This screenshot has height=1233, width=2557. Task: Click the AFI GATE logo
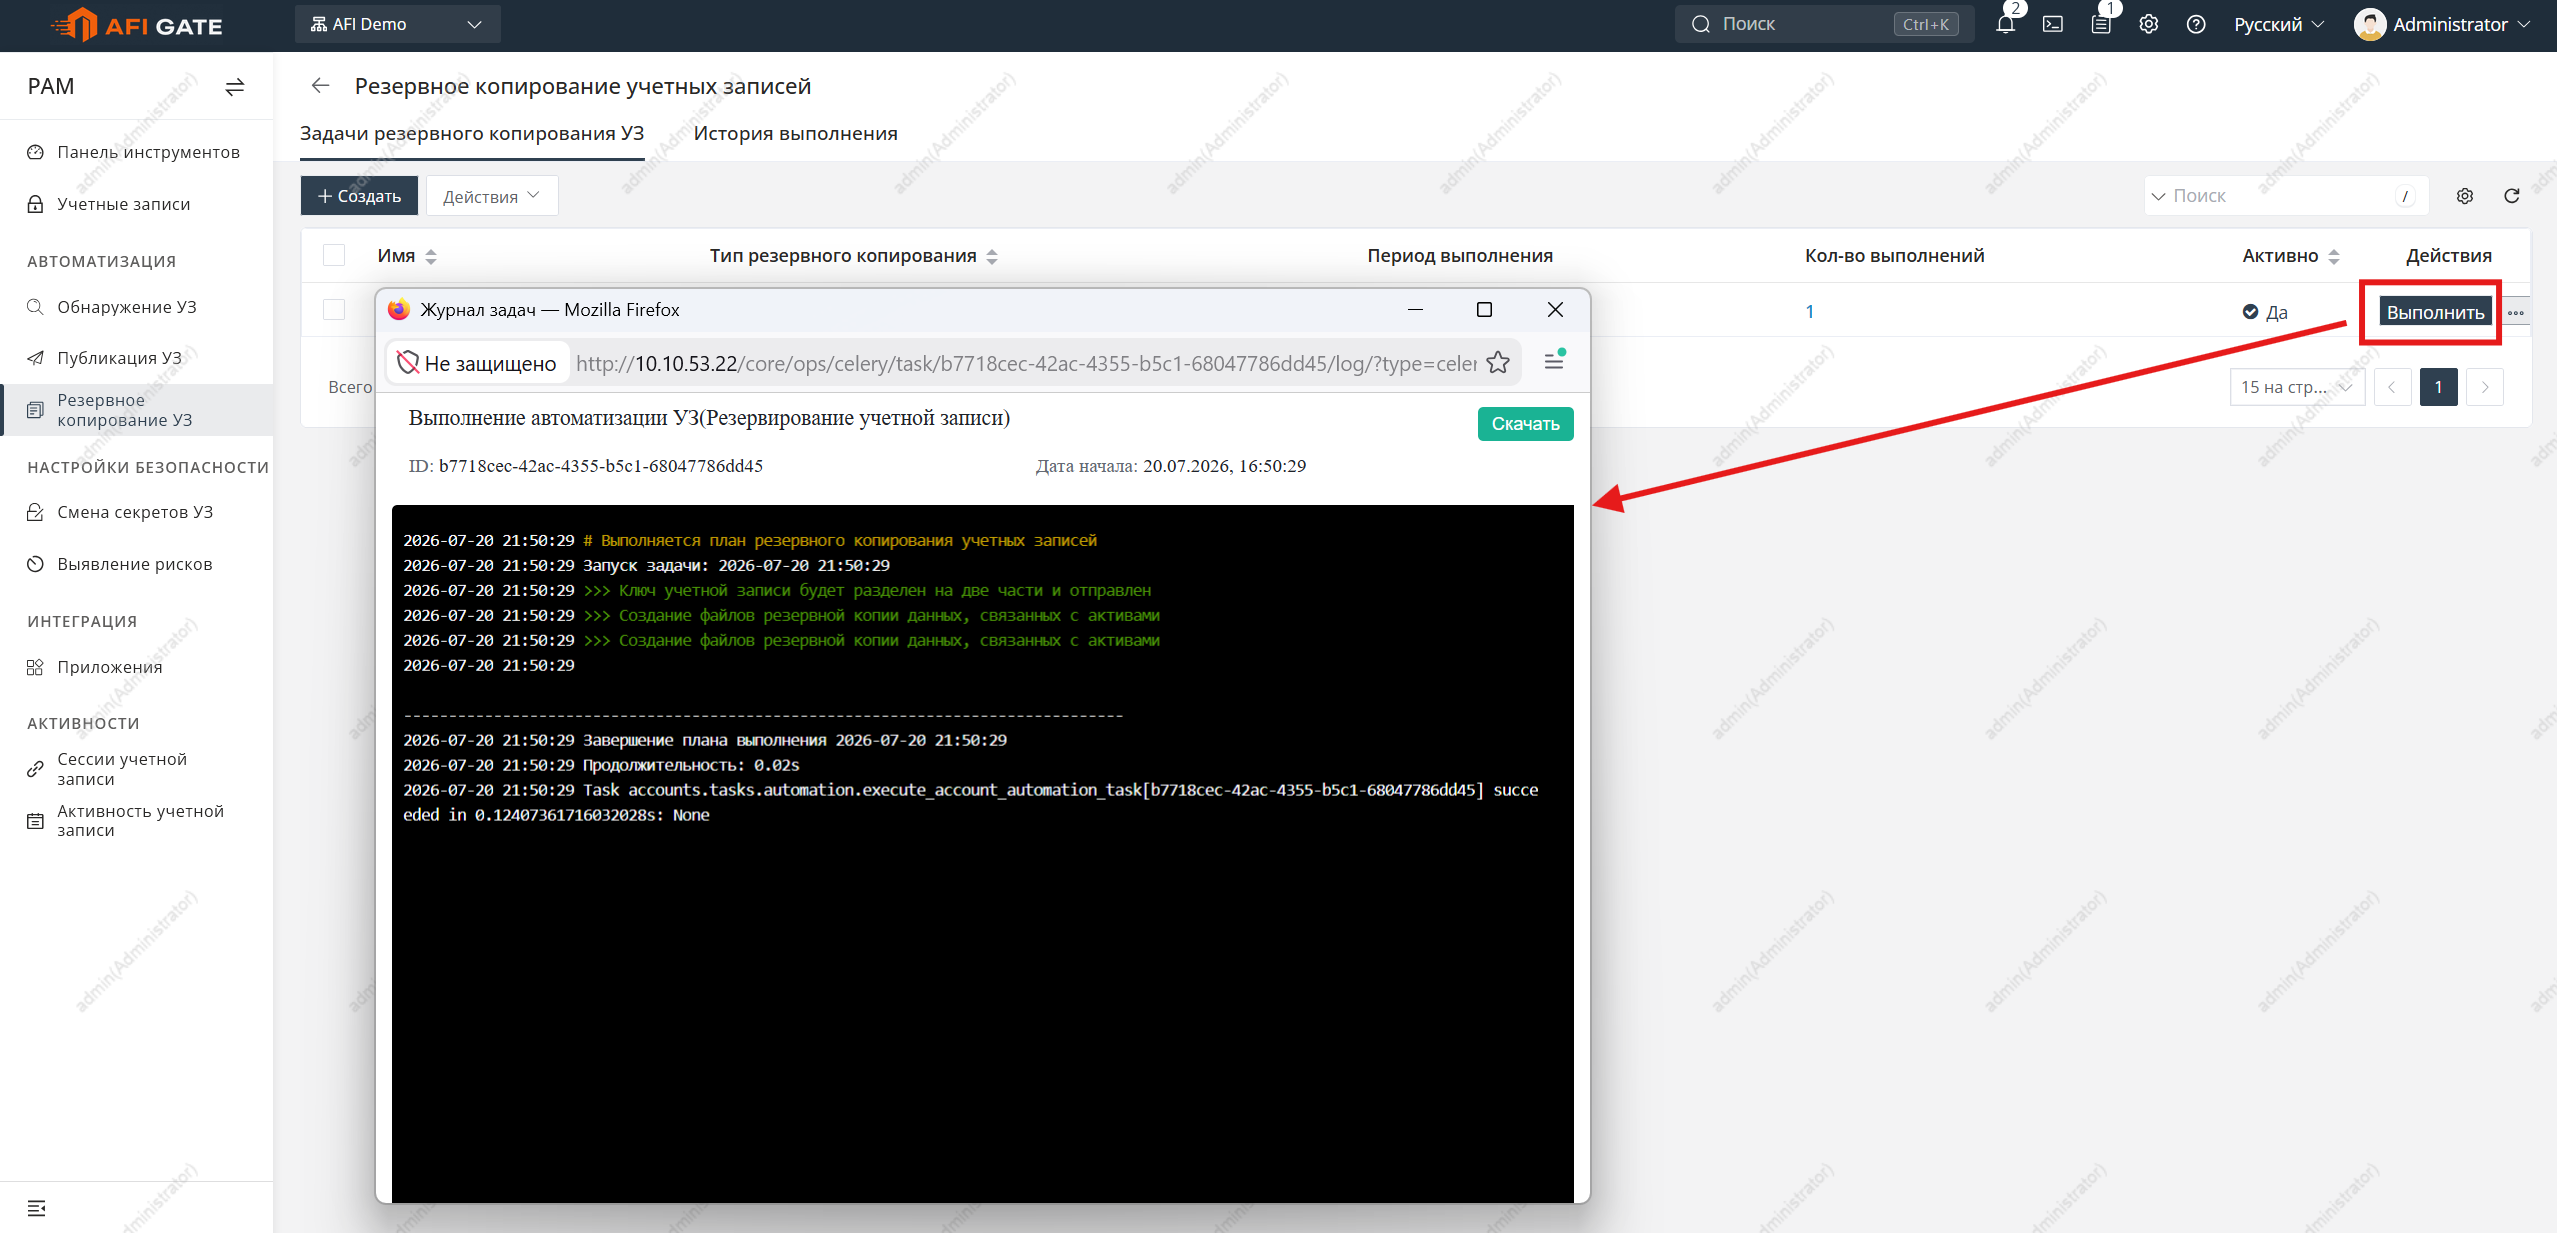click(138, 25)
